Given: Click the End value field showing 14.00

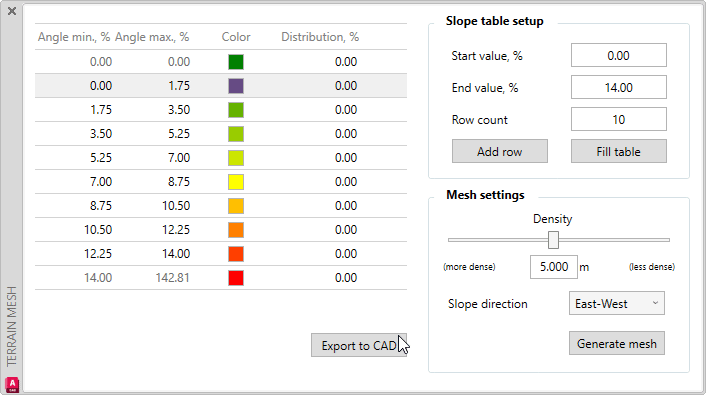Looking at the screenshot, I should coord(619,87).
